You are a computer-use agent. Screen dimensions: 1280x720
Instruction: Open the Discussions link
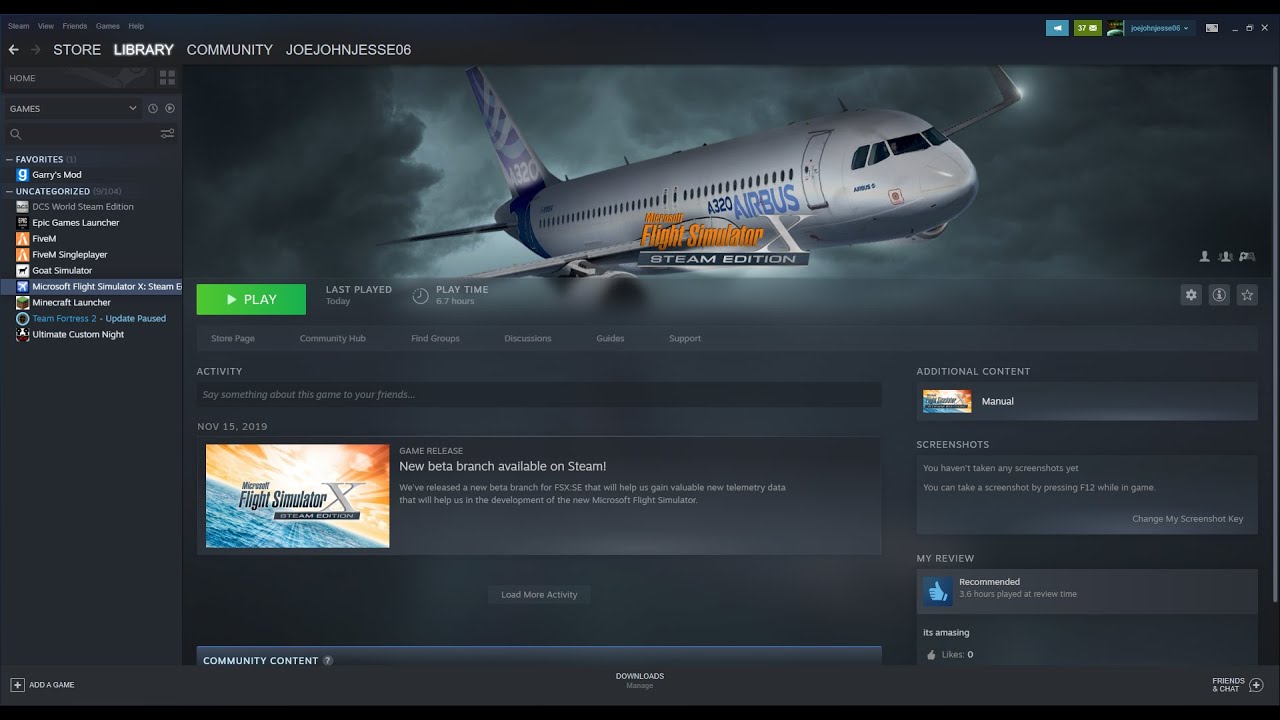point(528,338)
